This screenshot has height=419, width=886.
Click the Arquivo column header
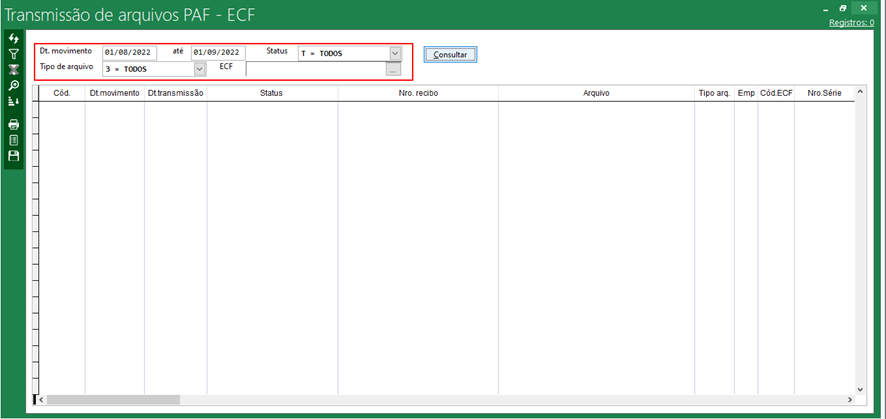tap(596, 93)
